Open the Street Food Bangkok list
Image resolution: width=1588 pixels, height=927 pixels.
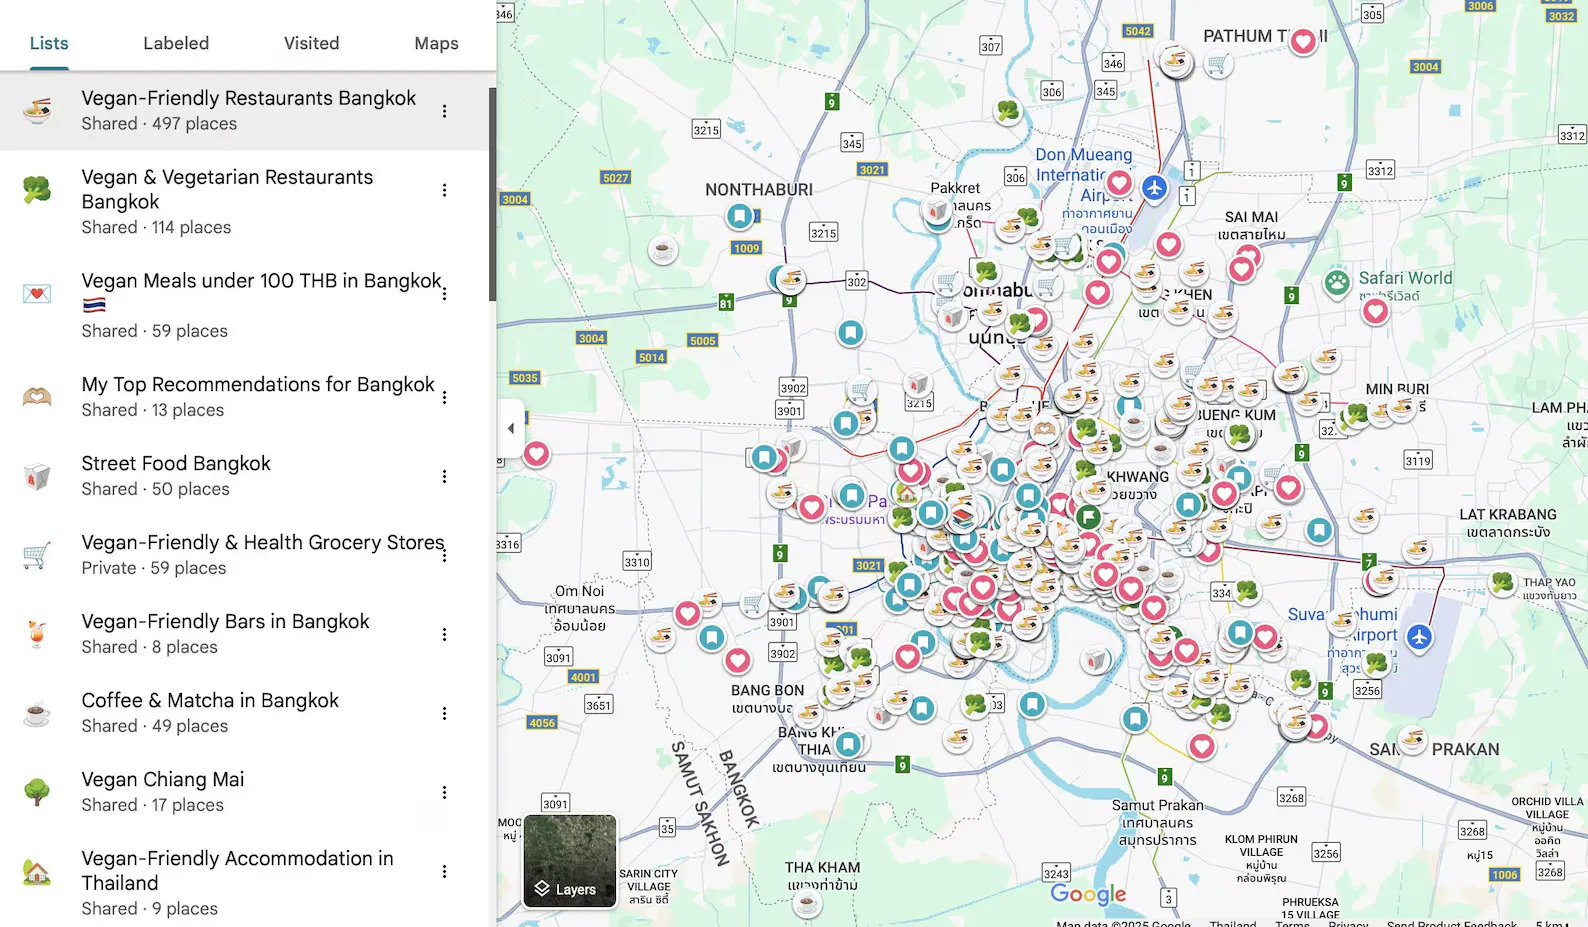[244, 476]
